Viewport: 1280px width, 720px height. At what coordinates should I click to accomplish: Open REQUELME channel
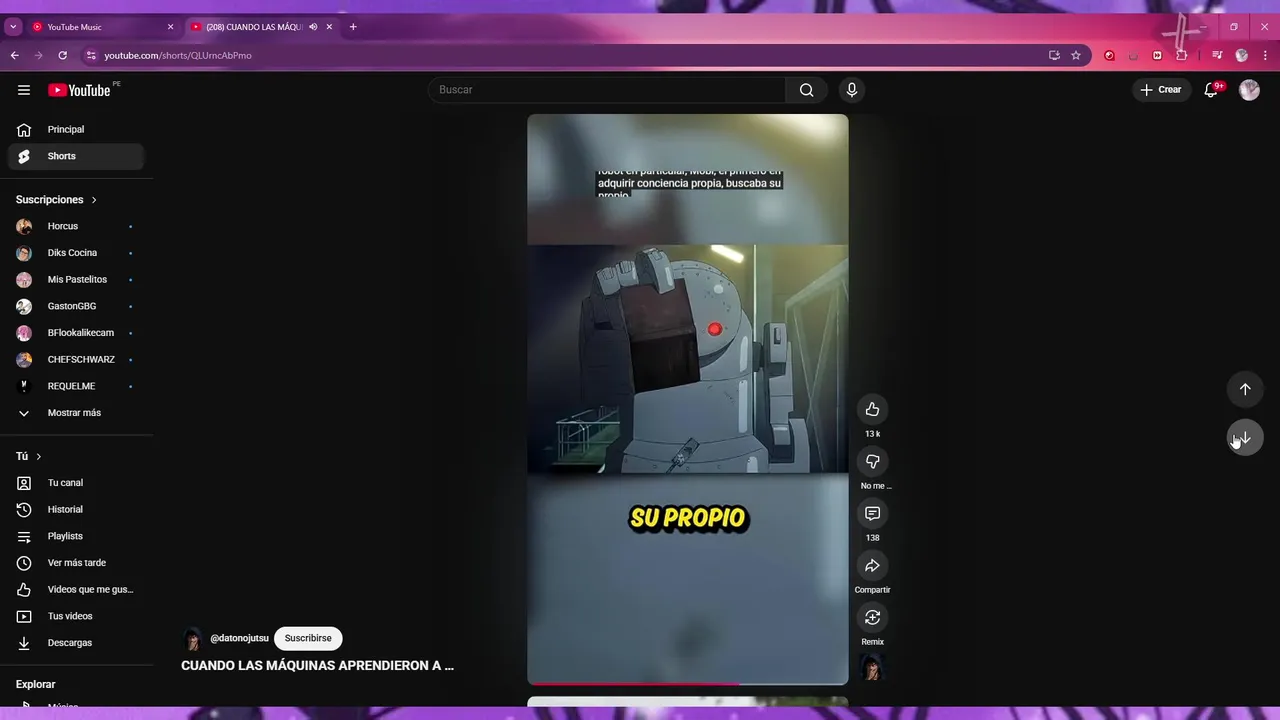click(76, 386)
